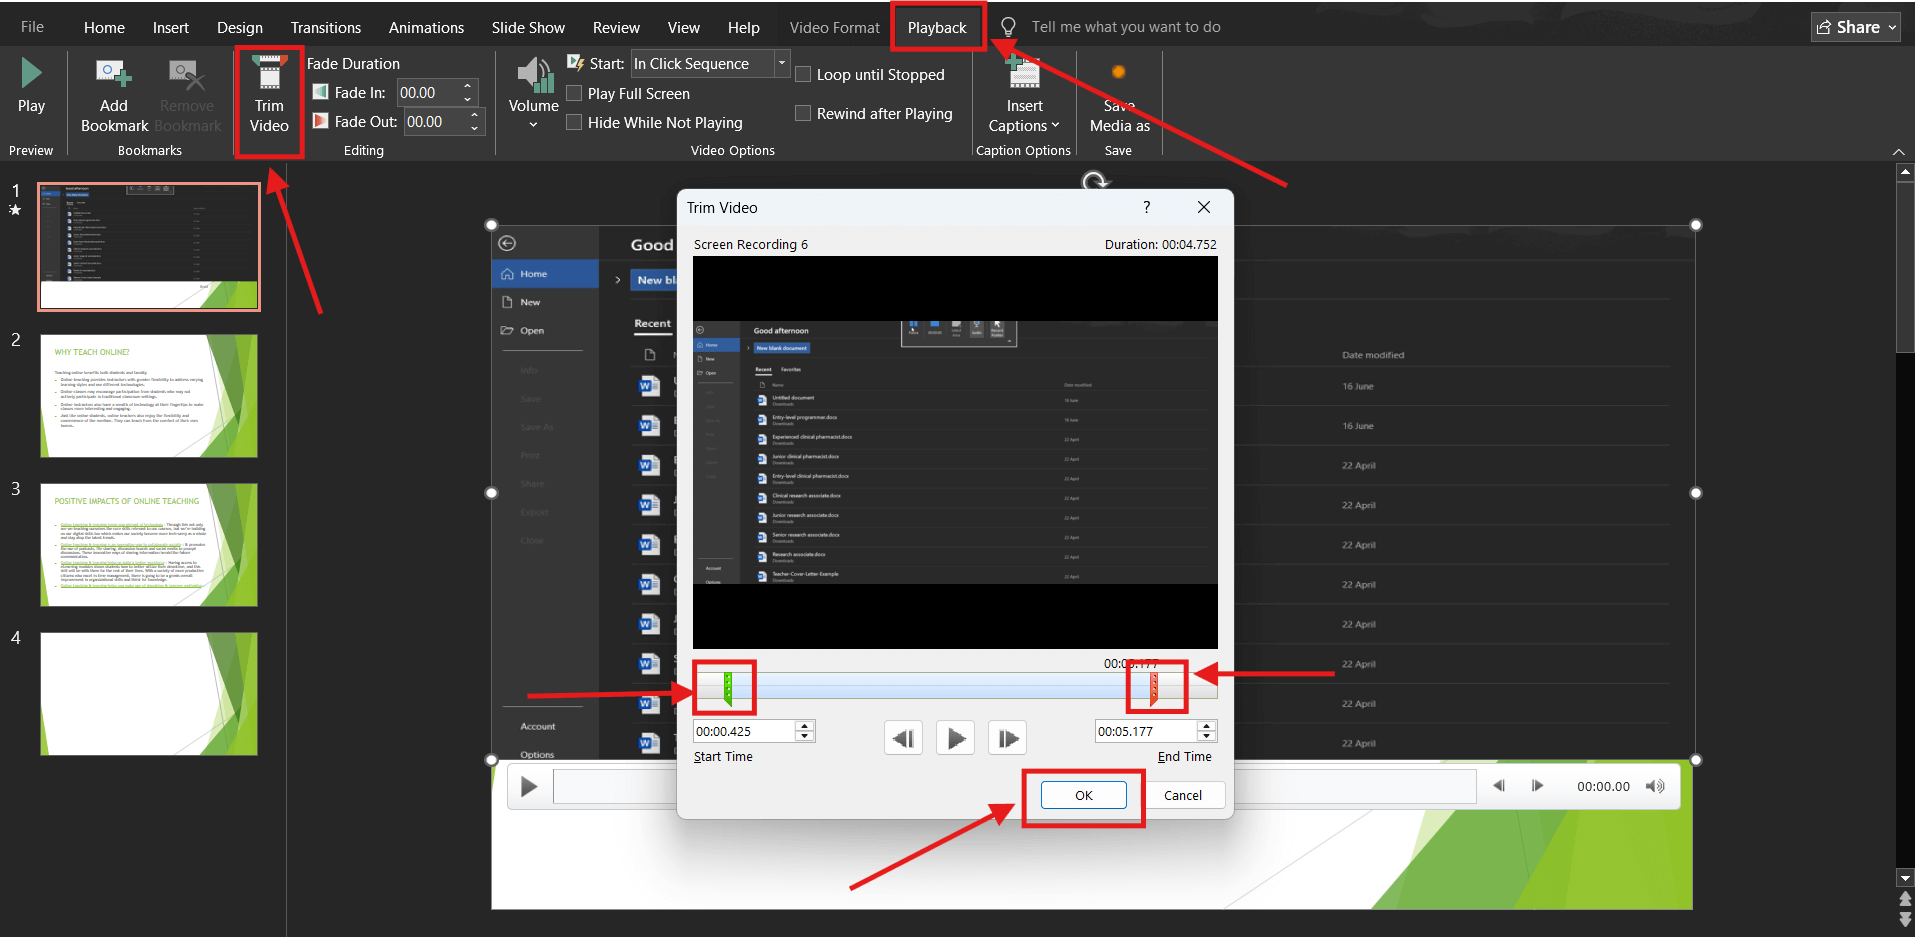Image resolution: width=1915 pixels, height=937 pixels.
Task: Collapse the ribbon with the chevron
Action: [x=1899, y=152]
